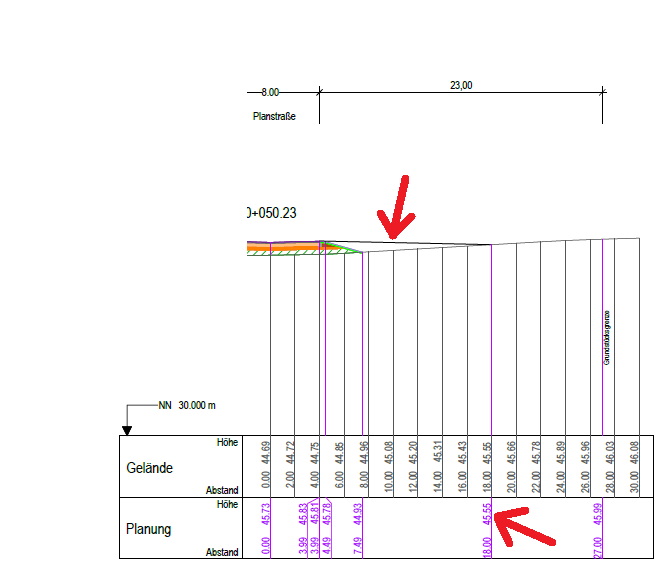Click the Planstraße label
The height and width of the screenshot is (568, 668).
pos(274,116)
